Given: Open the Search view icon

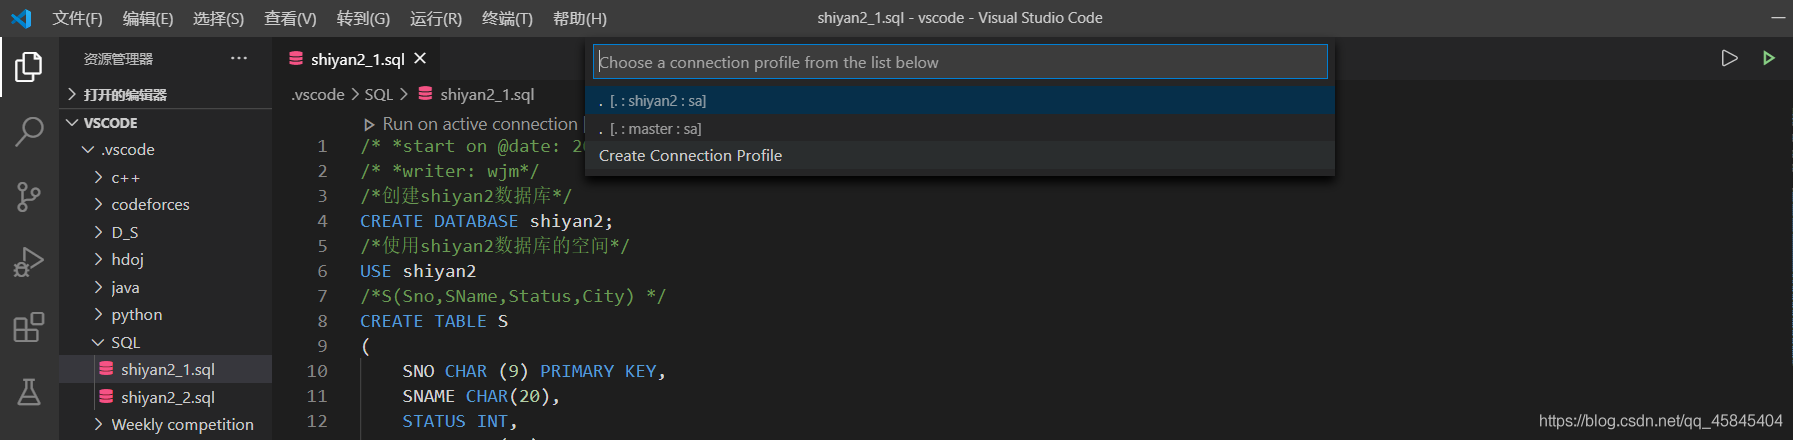Looking at the screenshot, I should [29, 131].
